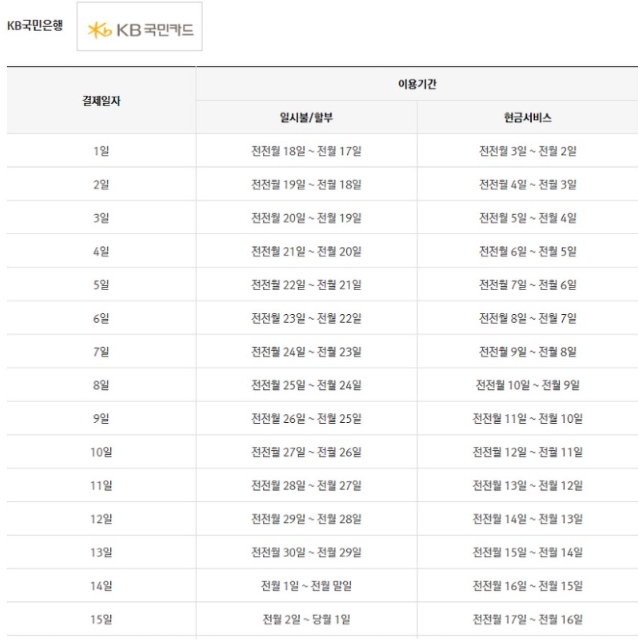
Task: Click cell 전전월 12일 ~ 전월 11일
Action: pyautogui.click(x=528, y=452)
